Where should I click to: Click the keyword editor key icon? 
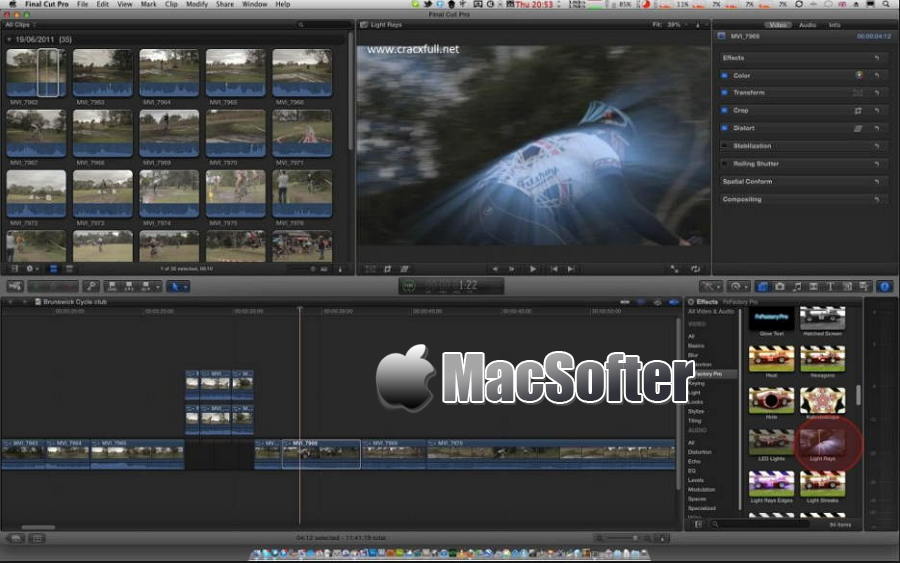point(91,286)
